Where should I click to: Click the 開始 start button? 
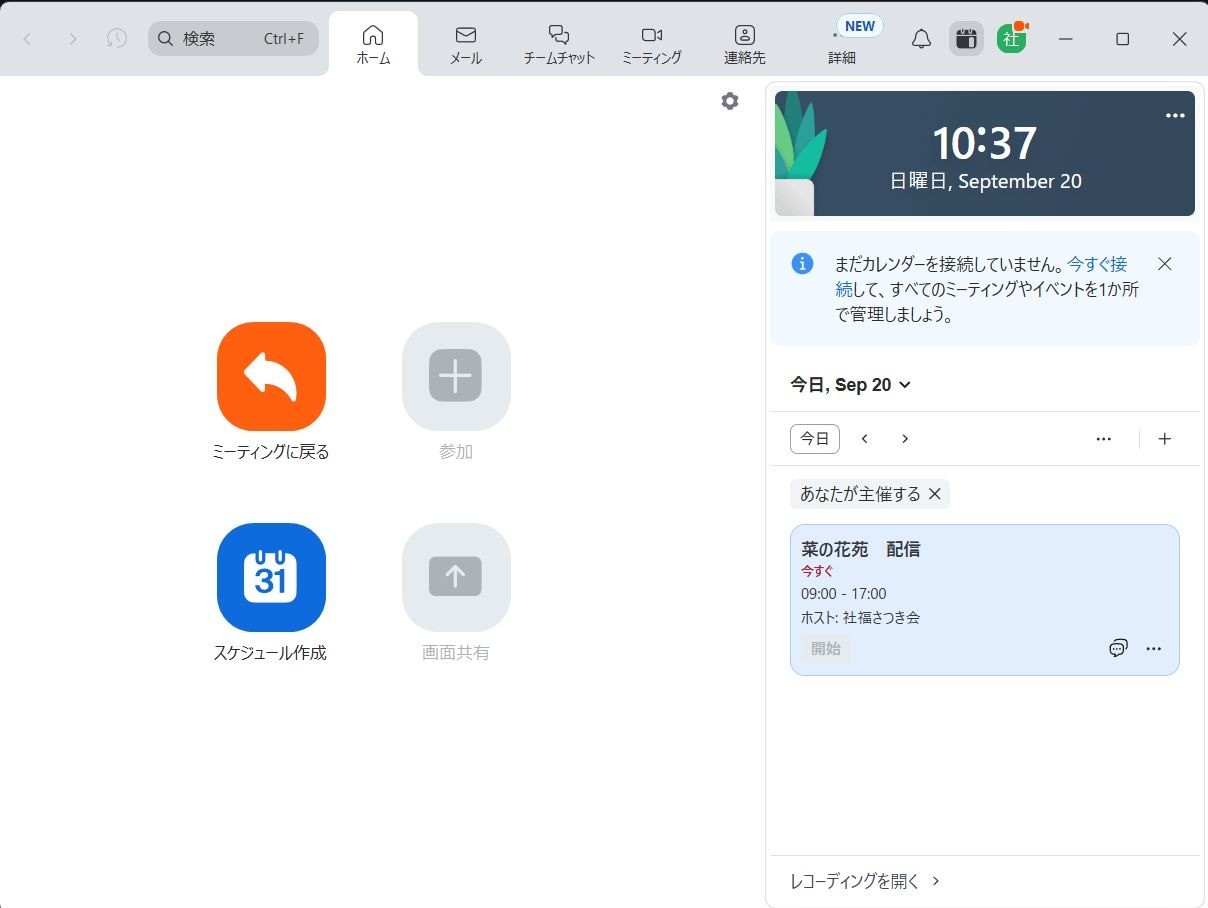(x=826, y=648)
